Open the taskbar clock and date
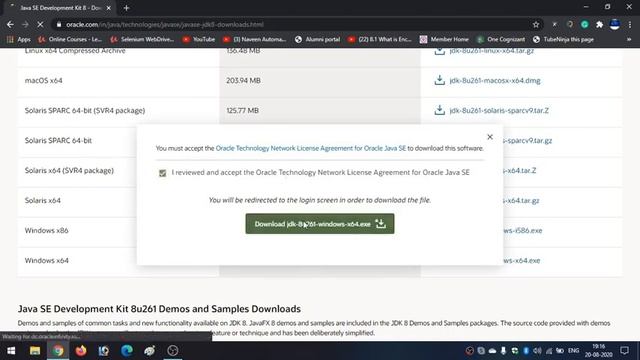Screen dimensions: 640x360 599,351
